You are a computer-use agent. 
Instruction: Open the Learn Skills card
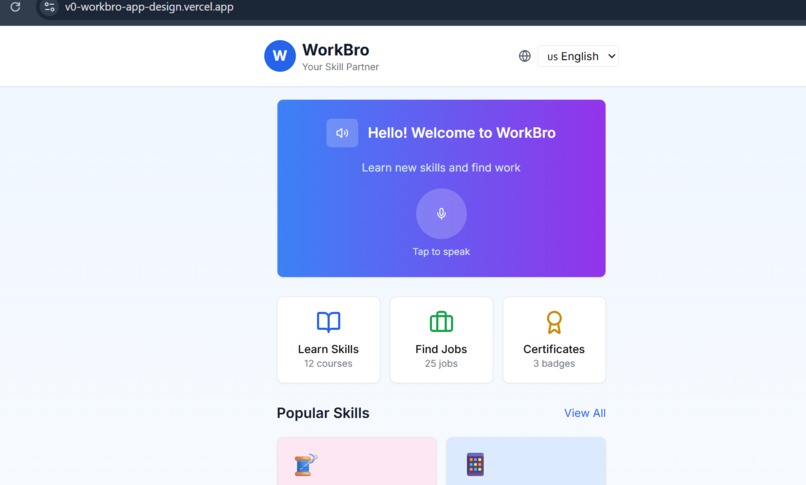coord(328,340)
